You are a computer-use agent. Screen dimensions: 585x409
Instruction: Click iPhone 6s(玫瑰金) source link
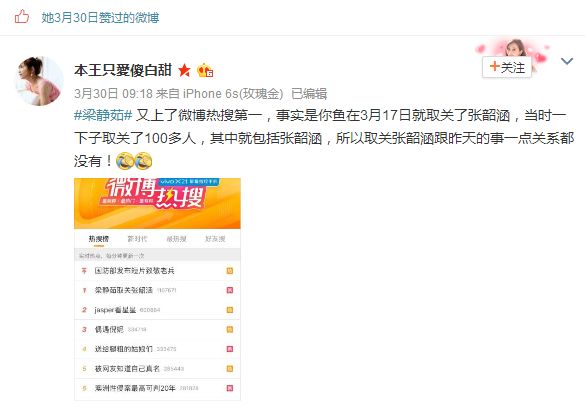pyautogui.click(x=233, y=93)
